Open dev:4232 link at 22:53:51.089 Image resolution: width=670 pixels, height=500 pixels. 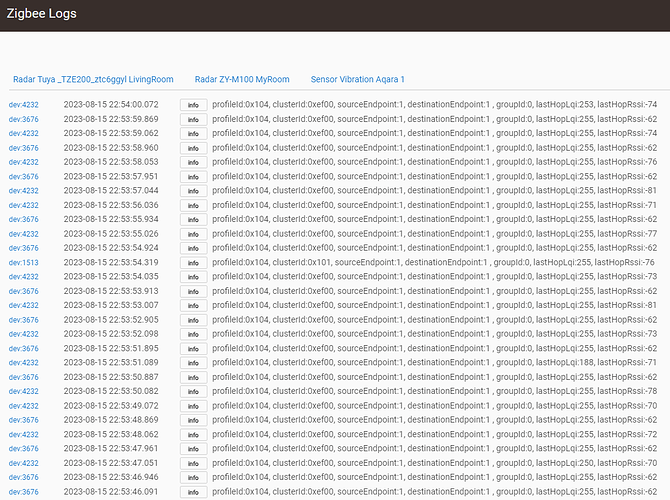point(24,362)
